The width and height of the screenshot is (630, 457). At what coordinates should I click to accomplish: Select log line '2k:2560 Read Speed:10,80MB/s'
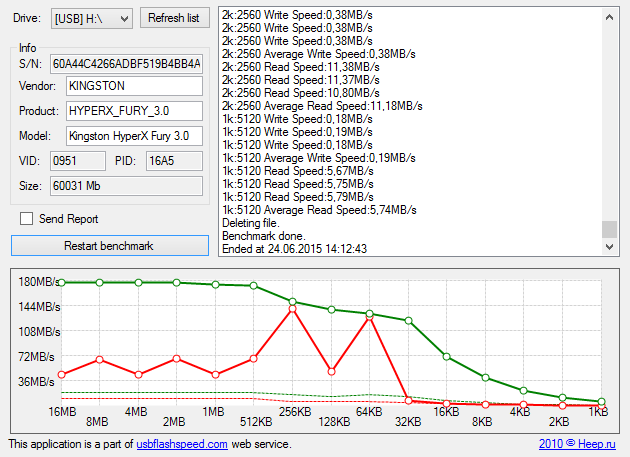[x=301, y=93]
